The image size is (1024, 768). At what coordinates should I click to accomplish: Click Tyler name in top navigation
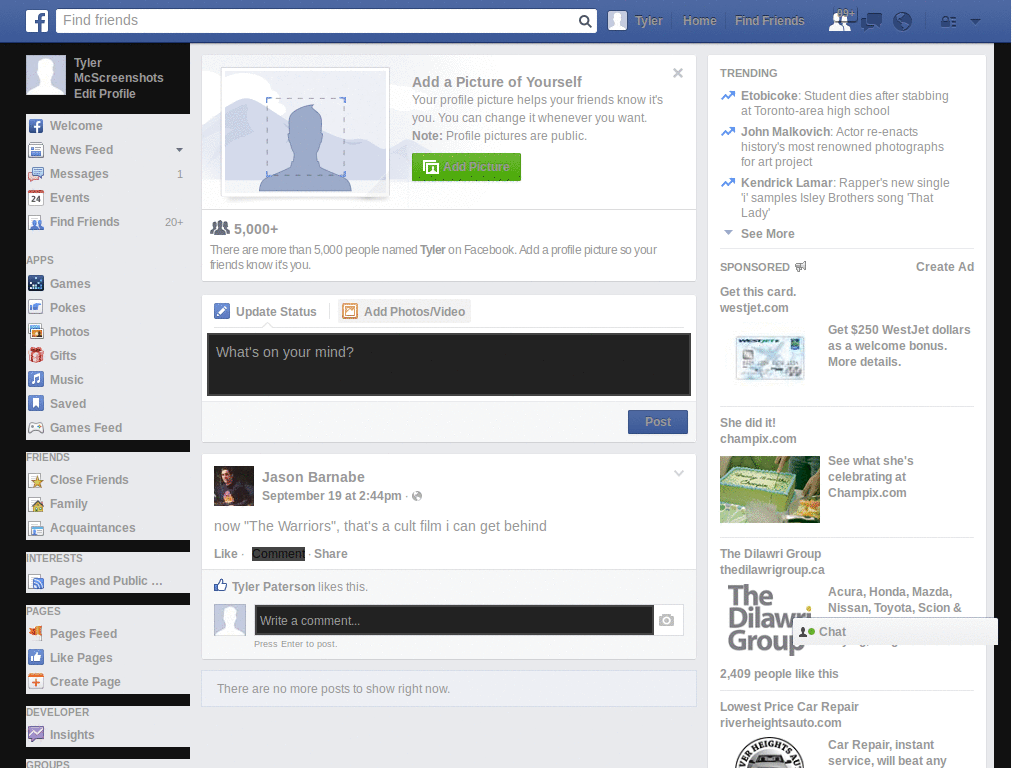[x=648, y=21]
